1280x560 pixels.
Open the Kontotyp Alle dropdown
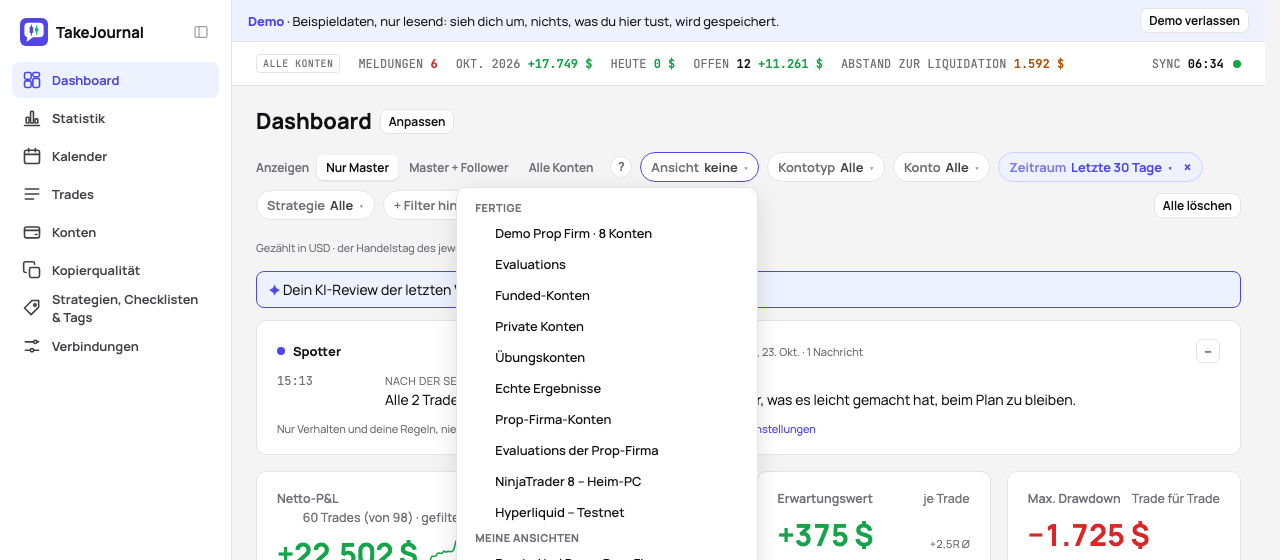(x=825, y=167)
